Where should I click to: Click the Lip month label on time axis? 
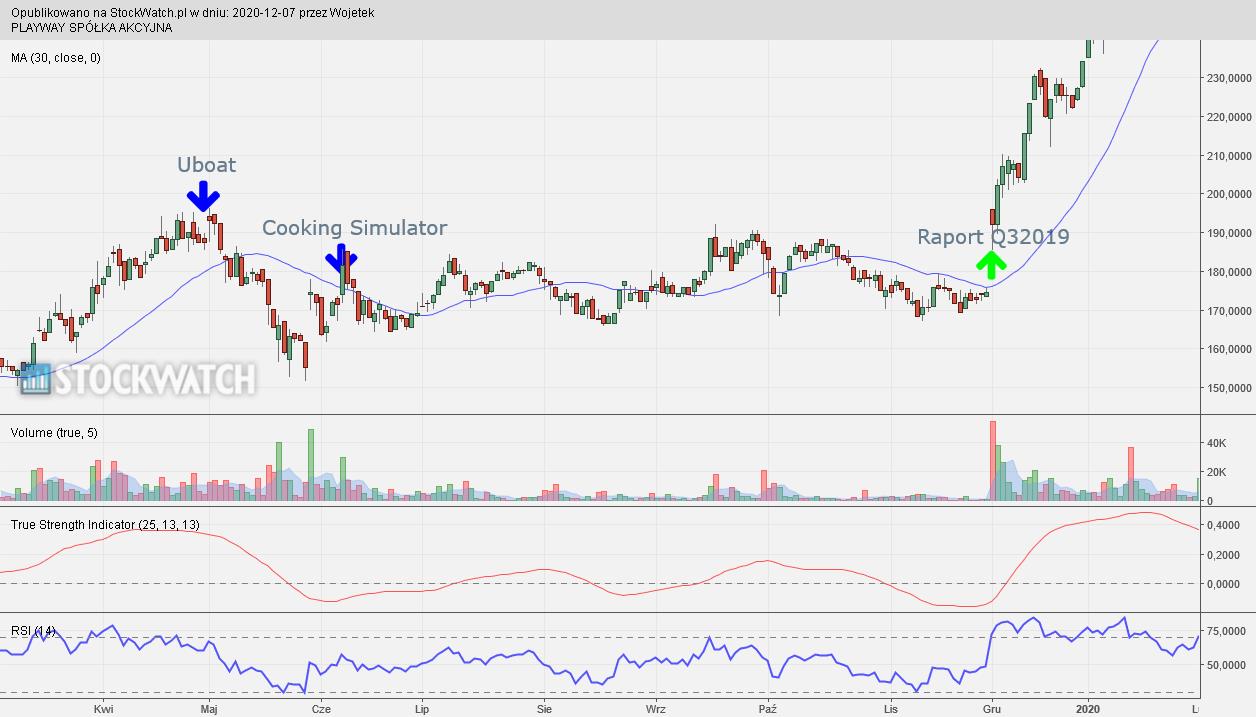point(422,708)
